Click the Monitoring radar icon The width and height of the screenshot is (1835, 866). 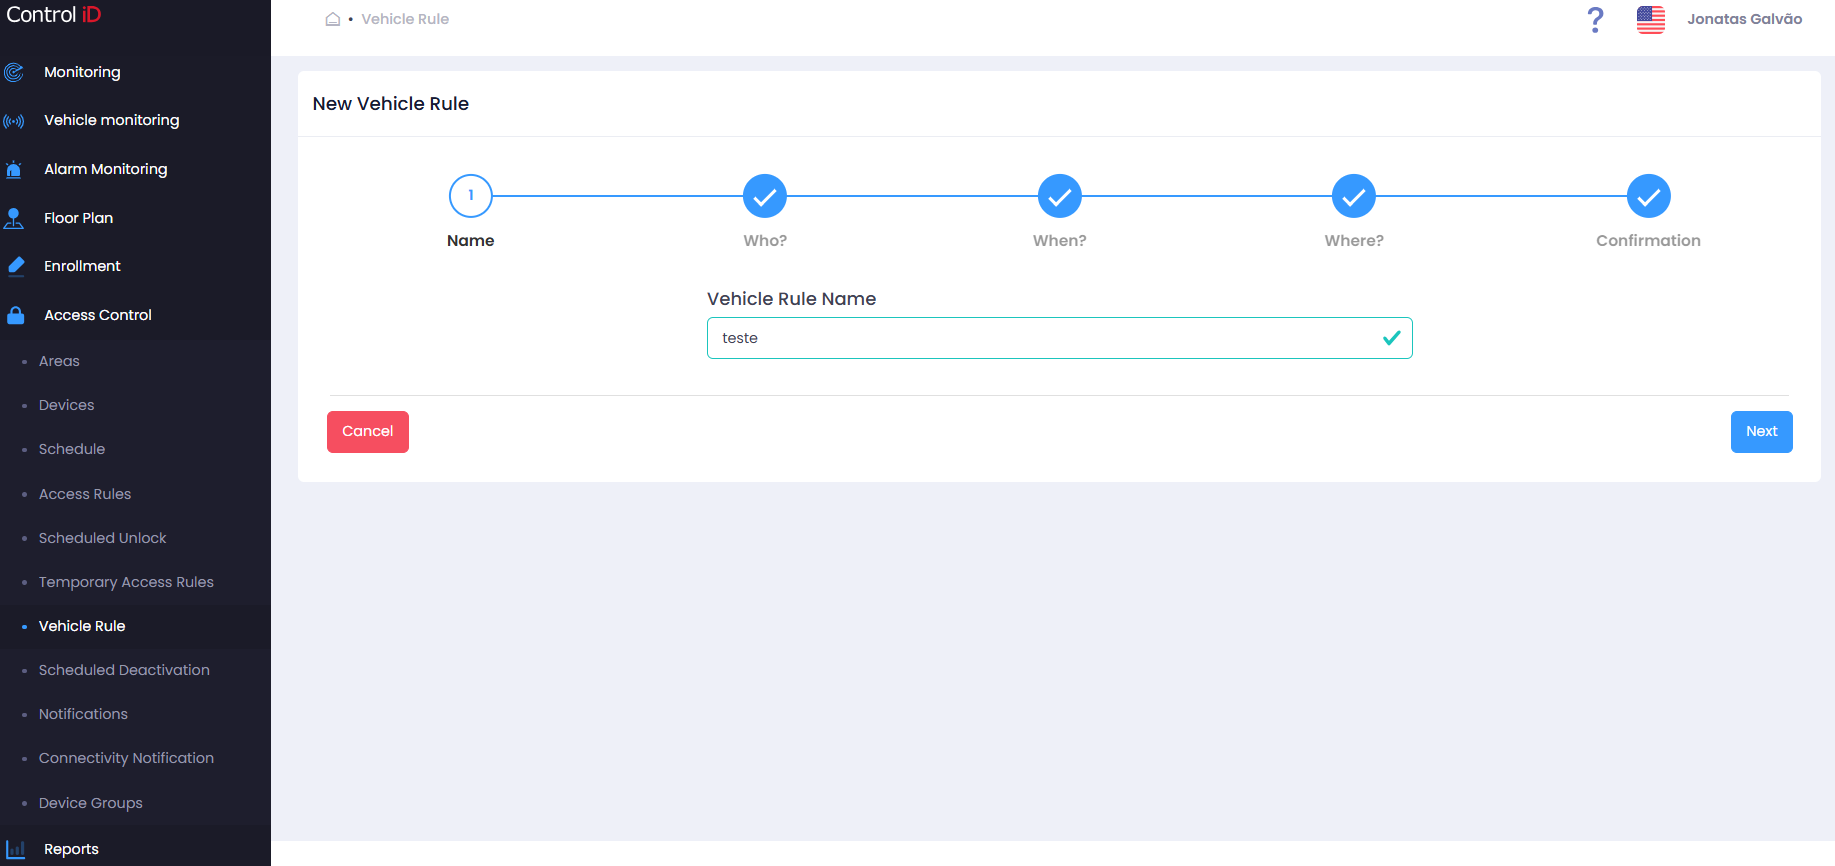(x=14, y=72)
